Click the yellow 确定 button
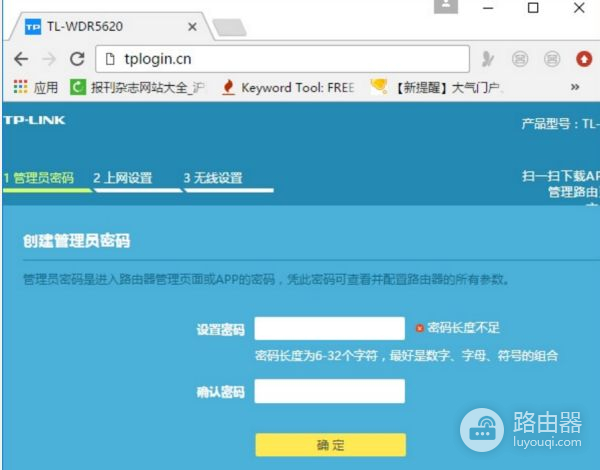 (331, 445)
